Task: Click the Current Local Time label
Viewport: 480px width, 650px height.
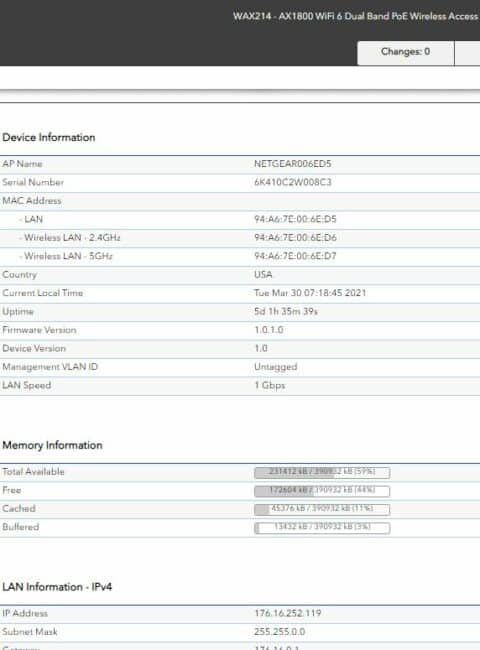Action: (42, 293)
